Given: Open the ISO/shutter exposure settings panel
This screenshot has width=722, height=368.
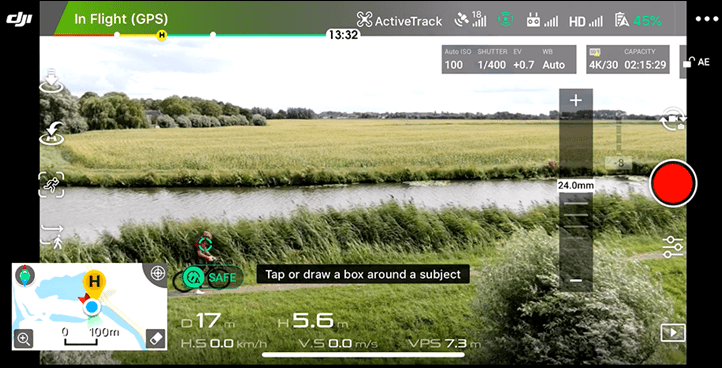Looking at the screenshot, I should [x=509, y=59].
